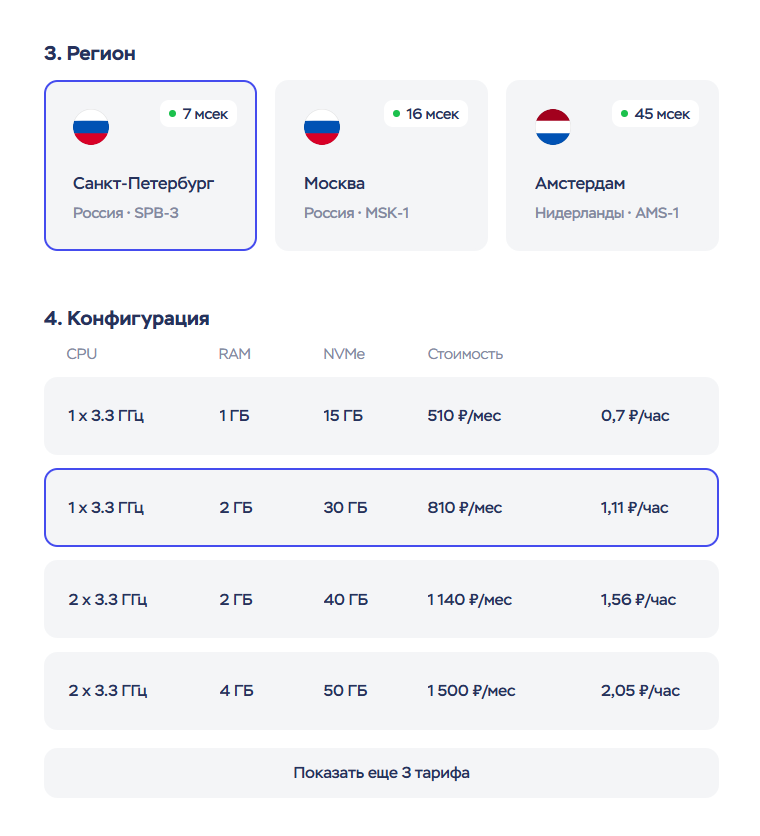Select the 1 500 ₽/мес configuration
The height and width of the screenshot is (836, 760).
(x=381, y=691)
